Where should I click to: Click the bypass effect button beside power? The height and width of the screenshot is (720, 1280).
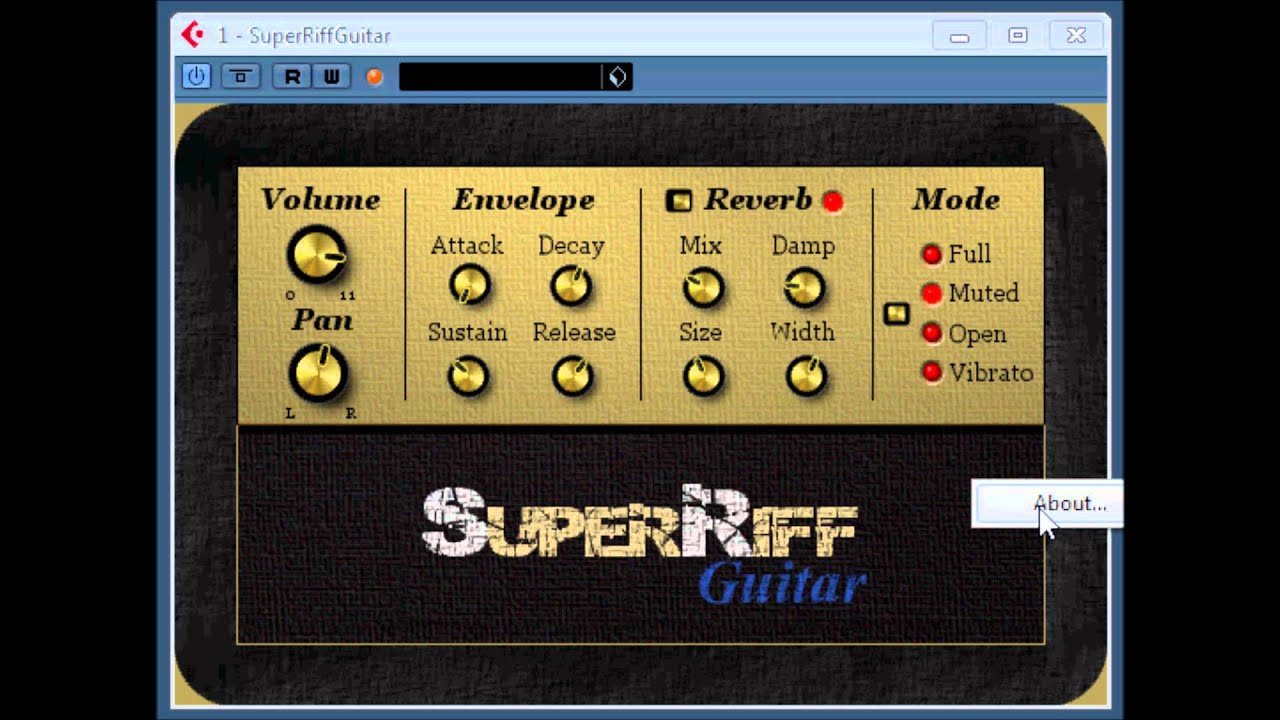coord(240,76)
